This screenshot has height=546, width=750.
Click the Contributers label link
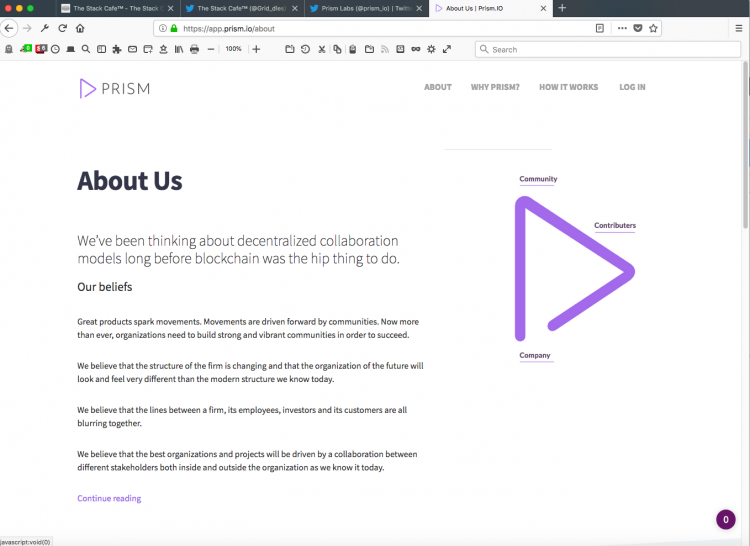coord(615,225)
